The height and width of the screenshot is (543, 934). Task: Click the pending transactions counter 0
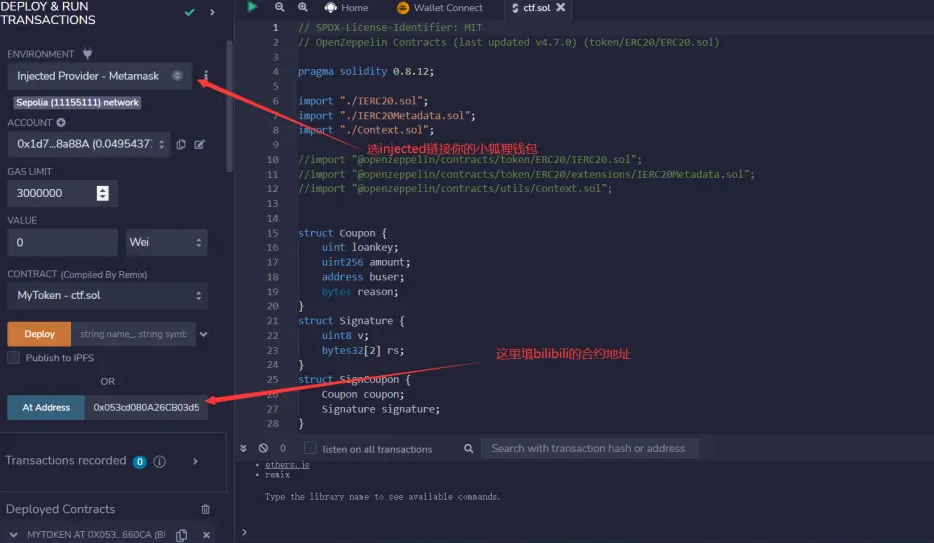point(283,448)
